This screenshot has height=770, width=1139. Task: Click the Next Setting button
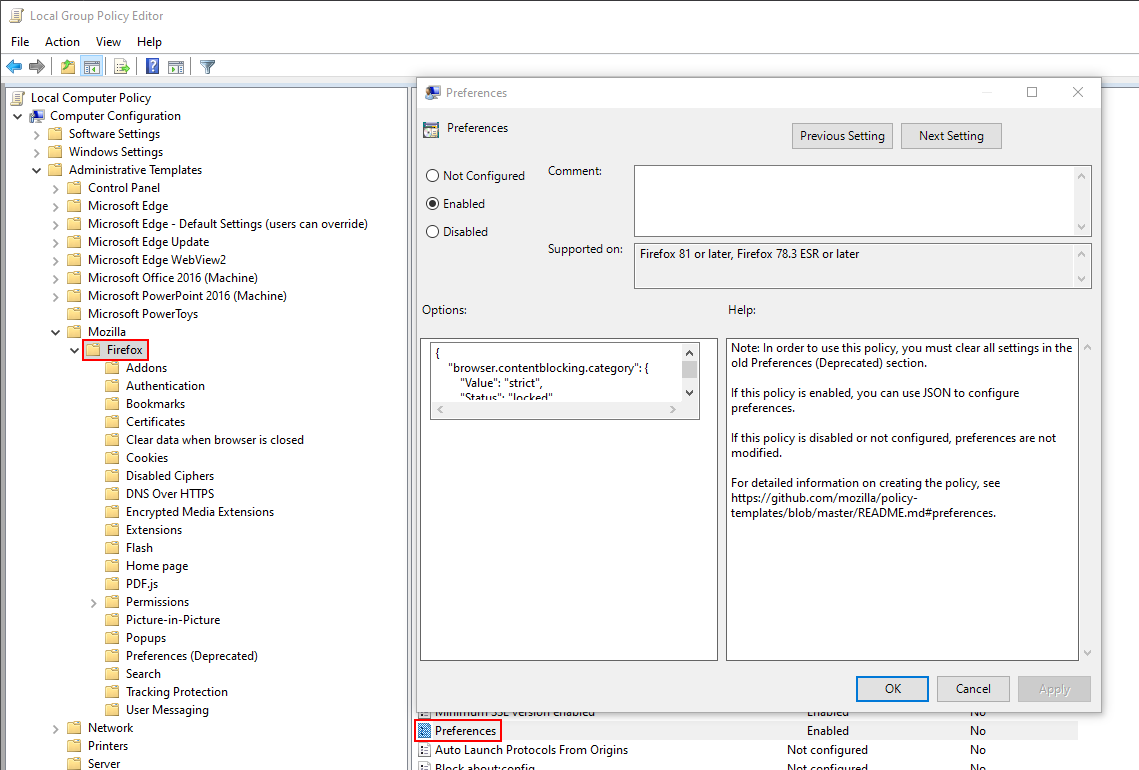click(x=951, y=136)
